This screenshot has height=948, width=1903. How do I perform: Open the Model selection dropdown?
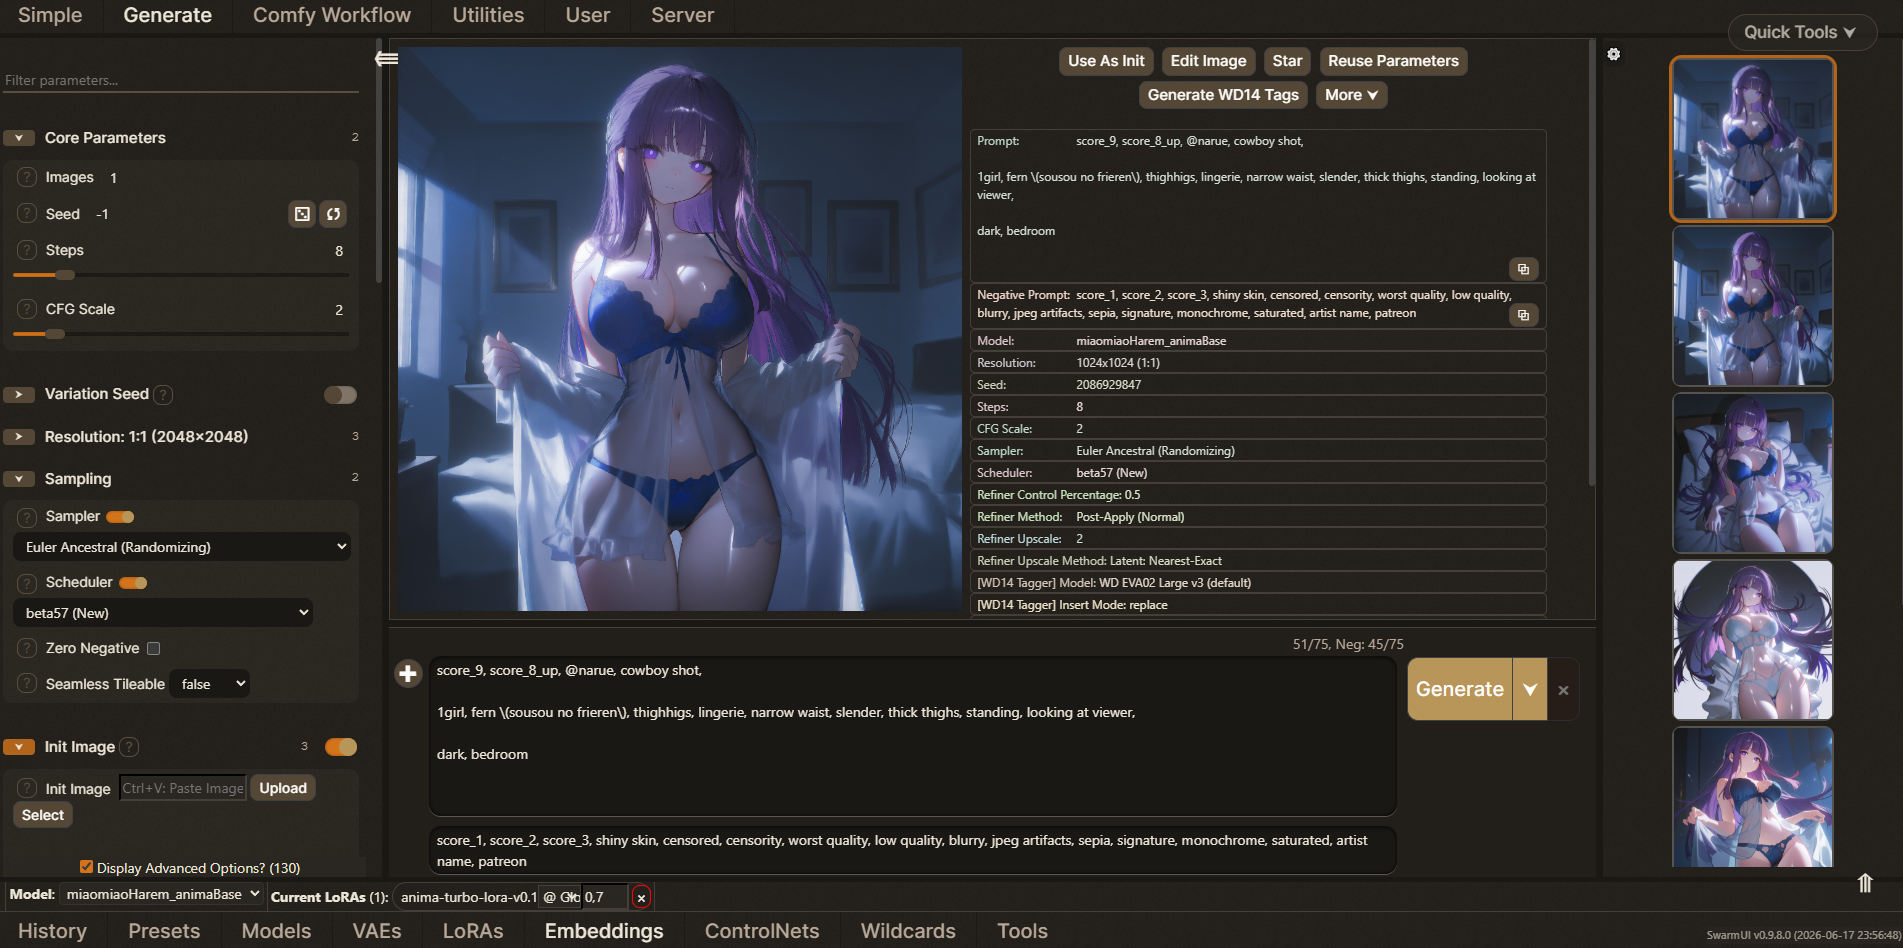161,895
